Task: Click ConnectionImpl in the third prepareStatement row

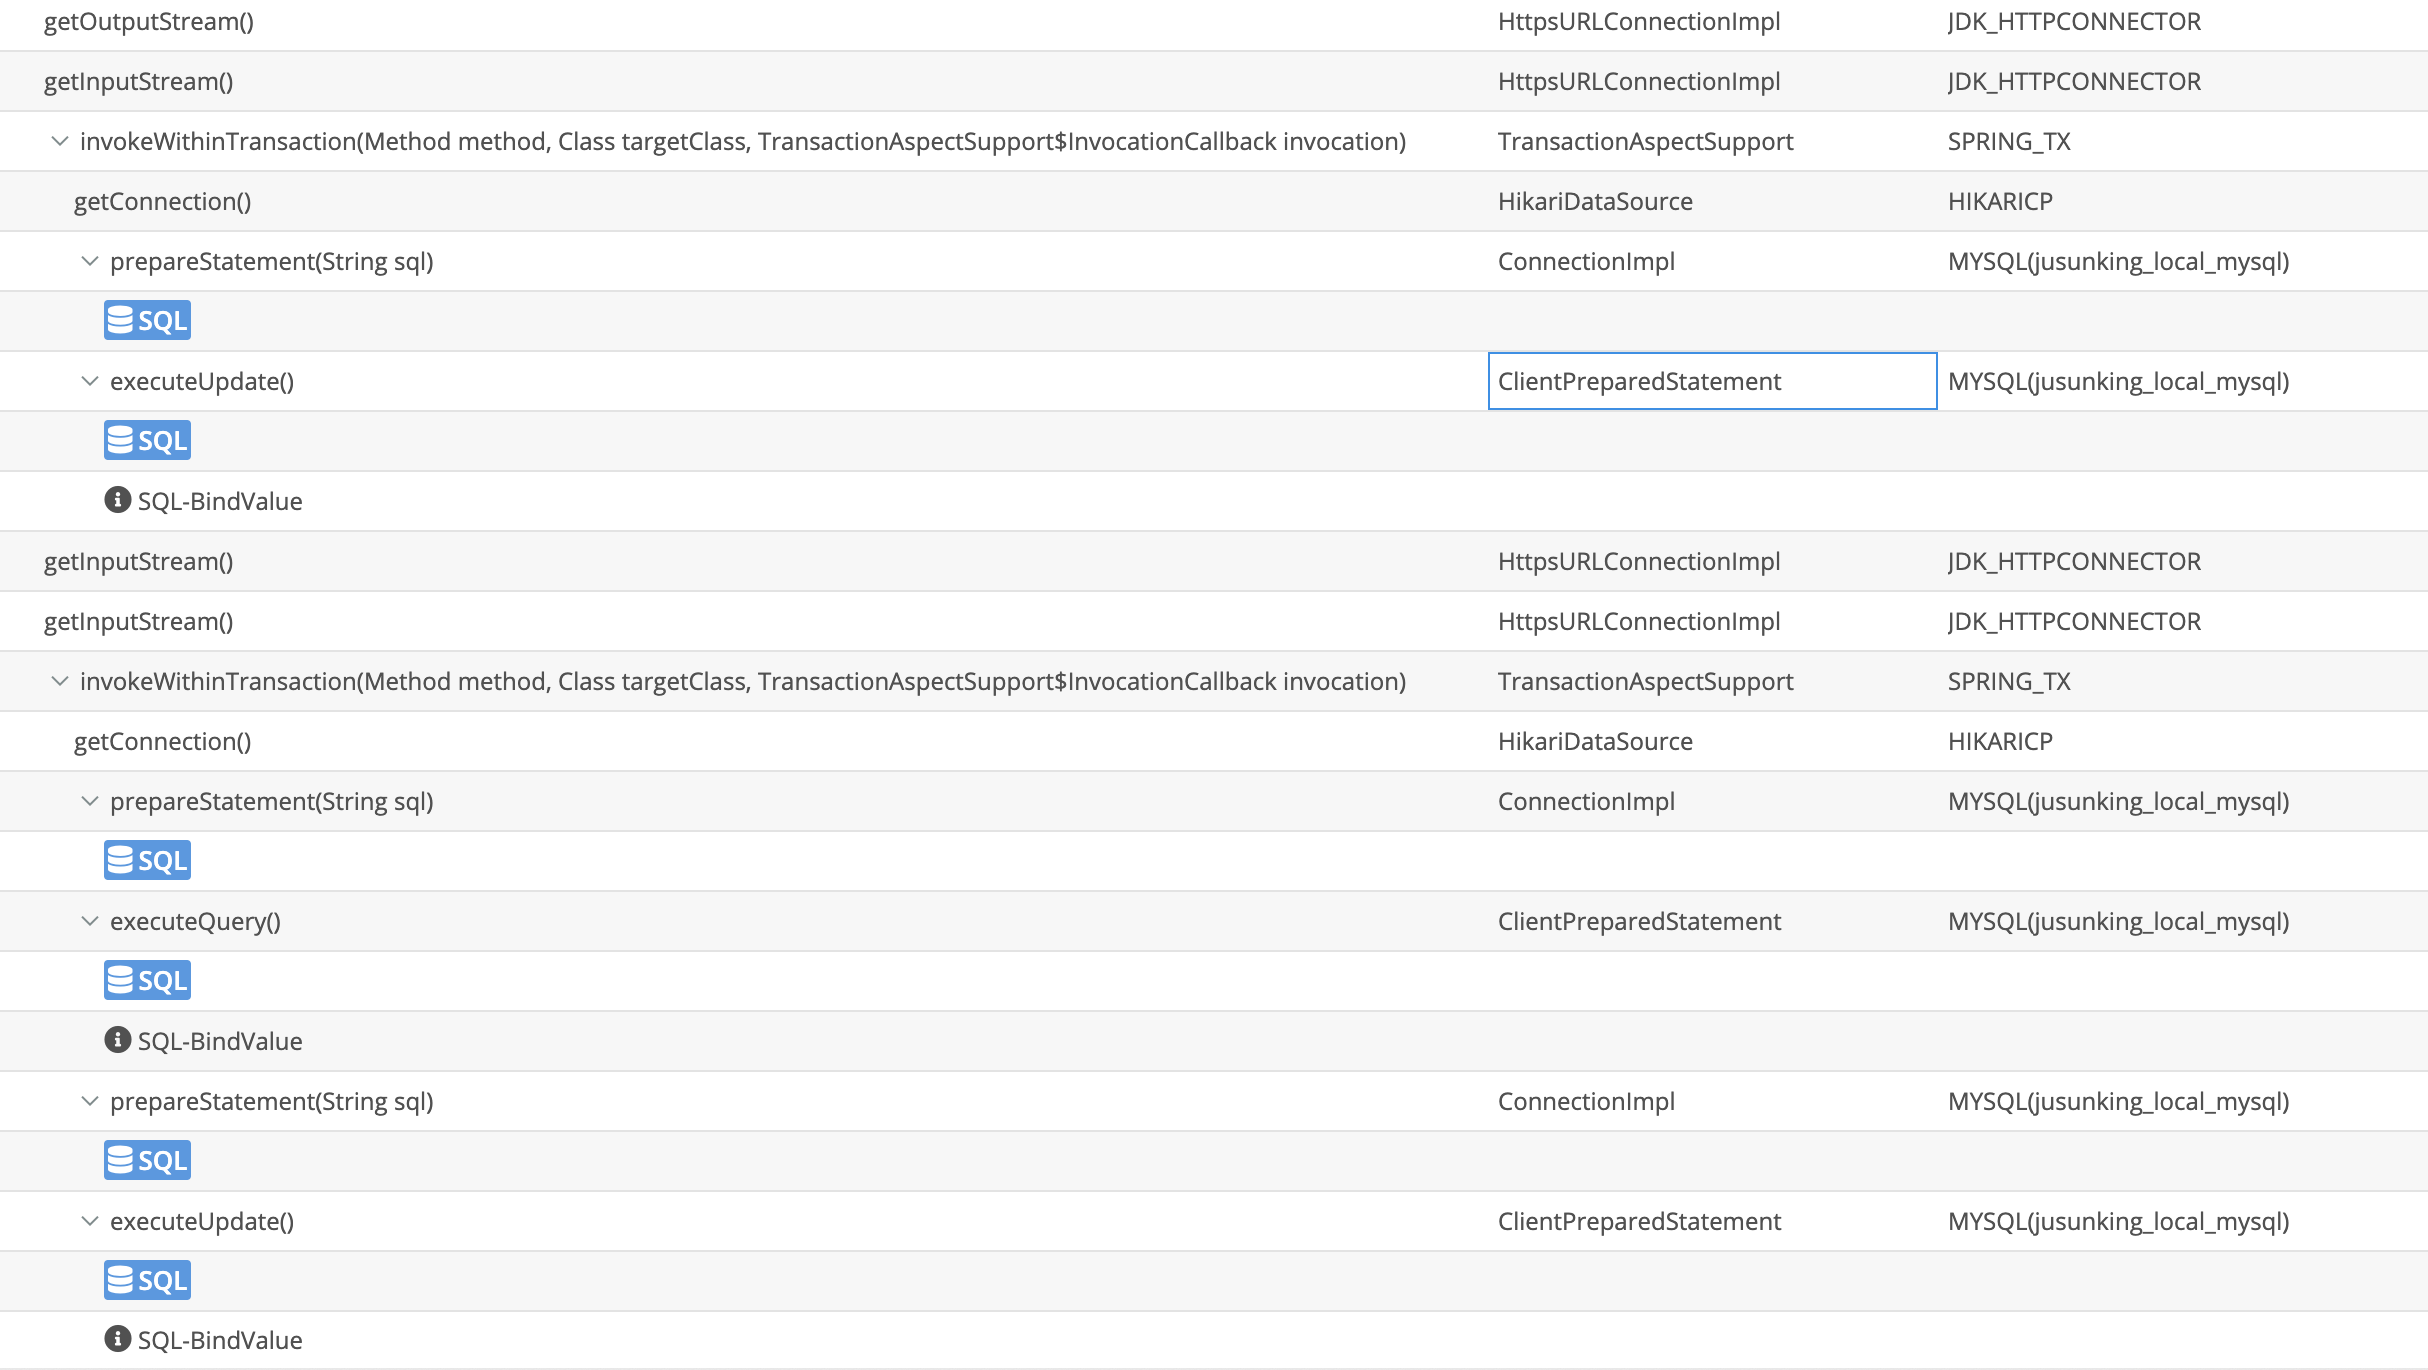Action: pos(1586,1101)
